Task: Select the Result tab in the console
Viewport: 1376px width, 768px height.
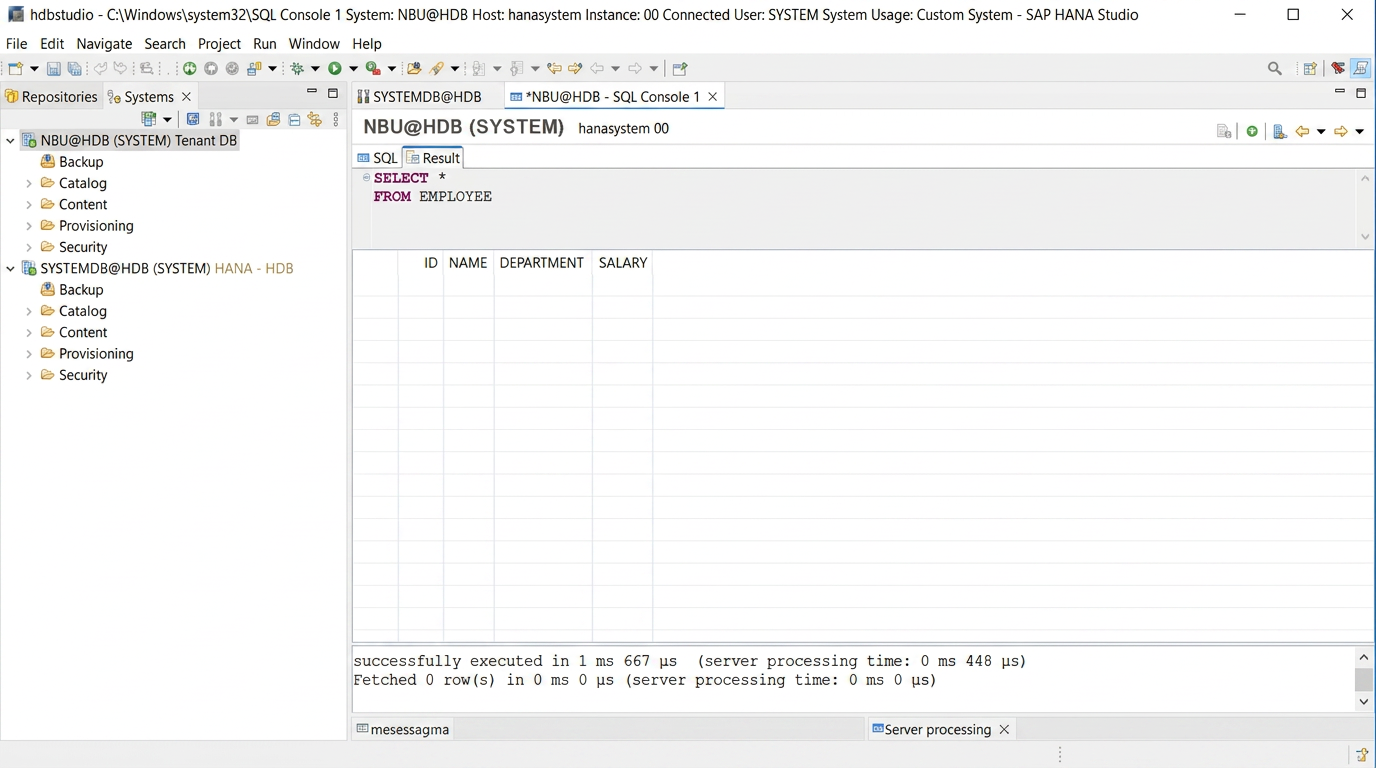Action: tap(433, 158)
